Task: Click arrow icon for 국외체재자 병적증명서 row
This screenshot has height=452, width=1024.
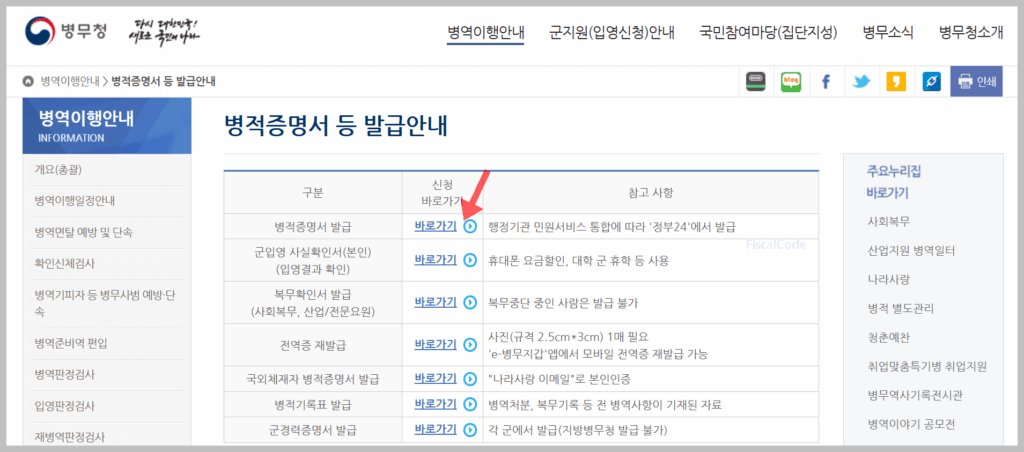Action: click(x=470, y=379)
